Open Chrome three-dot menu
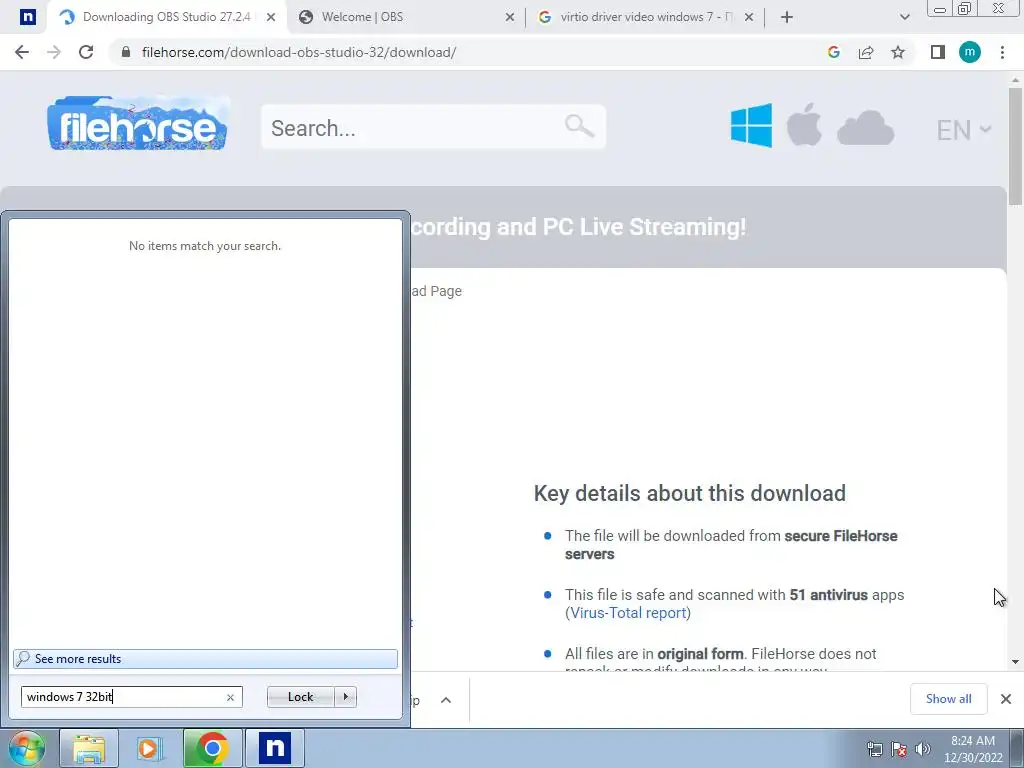Image resolution: width=1024 pixels, height=768 pixels. click(x=1002, y=52)
